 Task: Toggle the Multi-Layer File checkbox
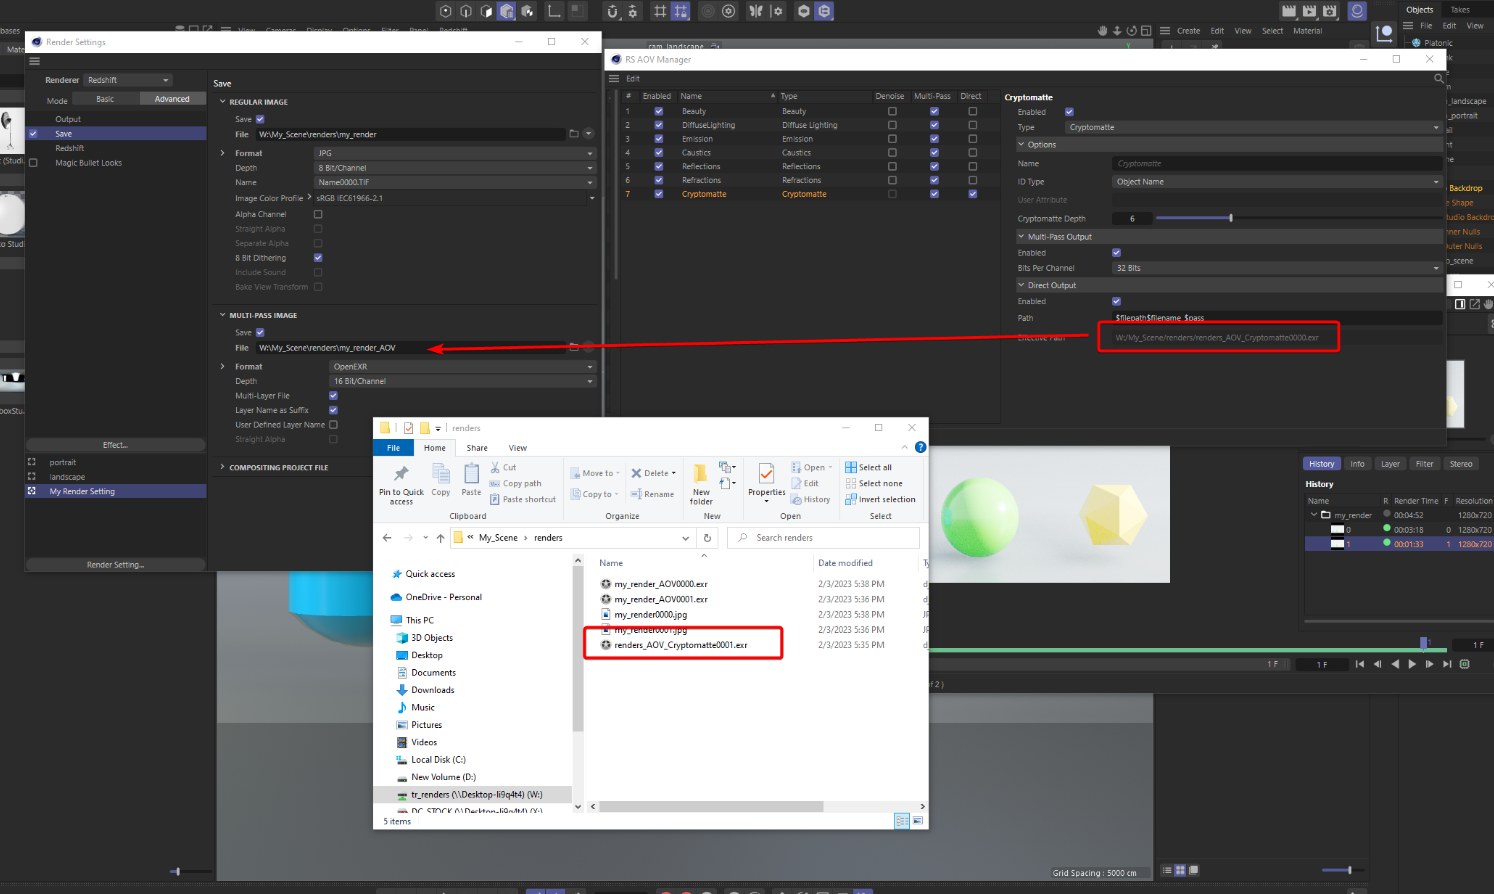[x=332, y=395]
